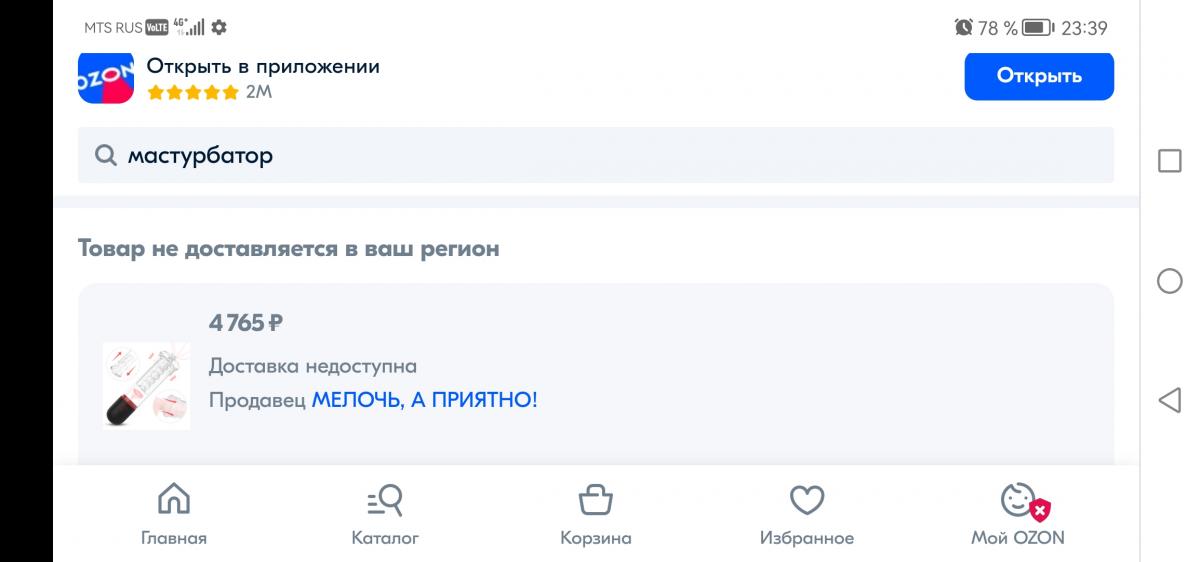The height and width of the screenshot is (562, 1200).
Task: Tap the search magnifier icon
Action: (x=105, y=155)
